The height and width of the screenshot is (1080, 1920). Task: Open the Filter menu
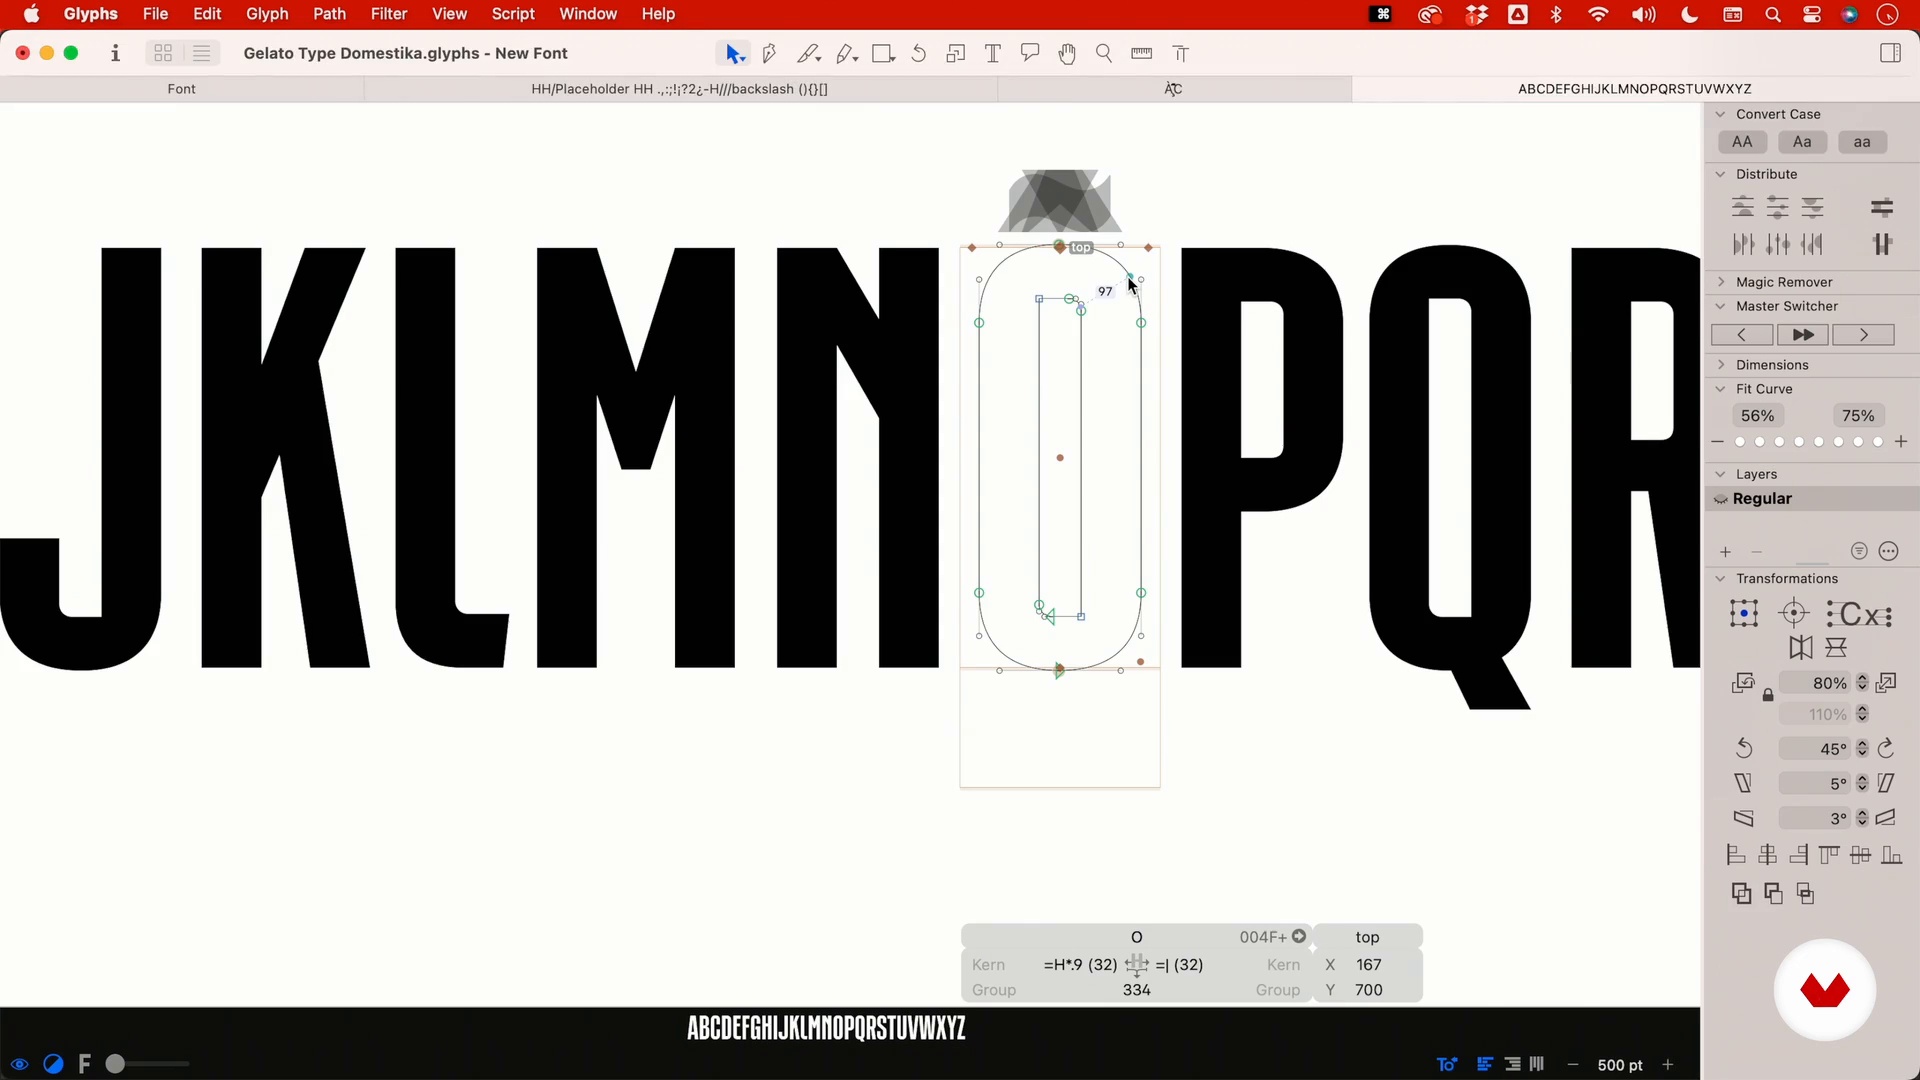[x=389, y=14]
